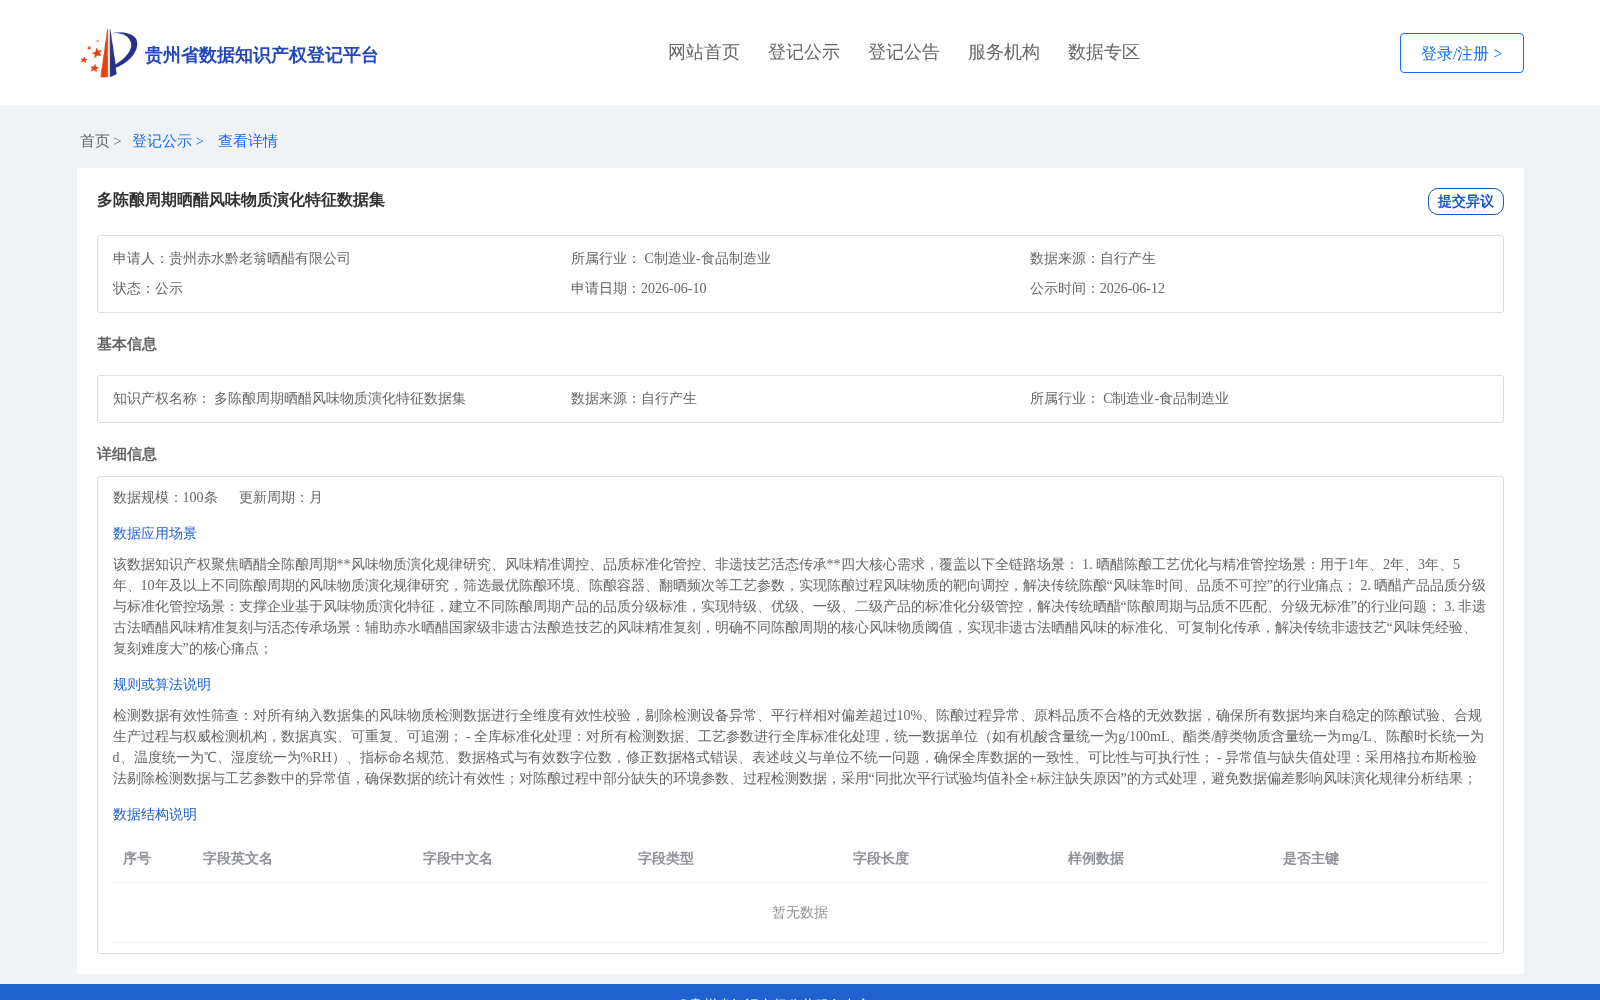Image resolution: width=1600 pixels, height=1000 pixels.
Task: Click the 详细信息 section heading
Action: pyautogui.click(x=127, y=454)
